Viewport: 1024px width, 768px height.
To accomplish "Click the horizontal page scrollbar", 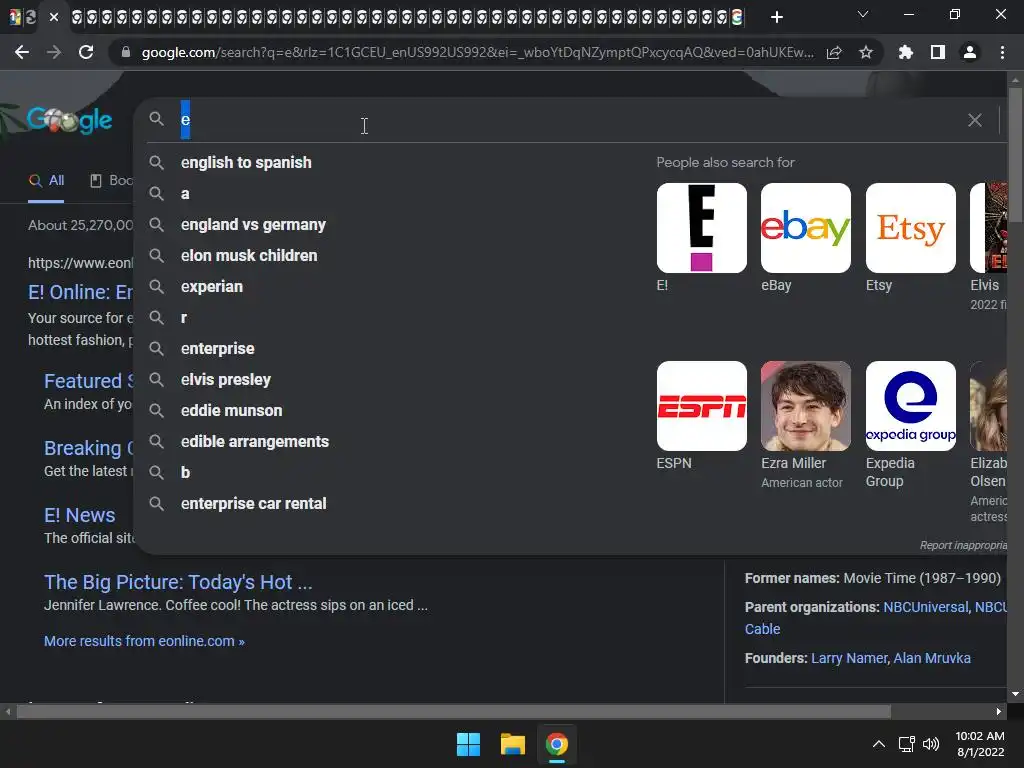I will (453, 711).
